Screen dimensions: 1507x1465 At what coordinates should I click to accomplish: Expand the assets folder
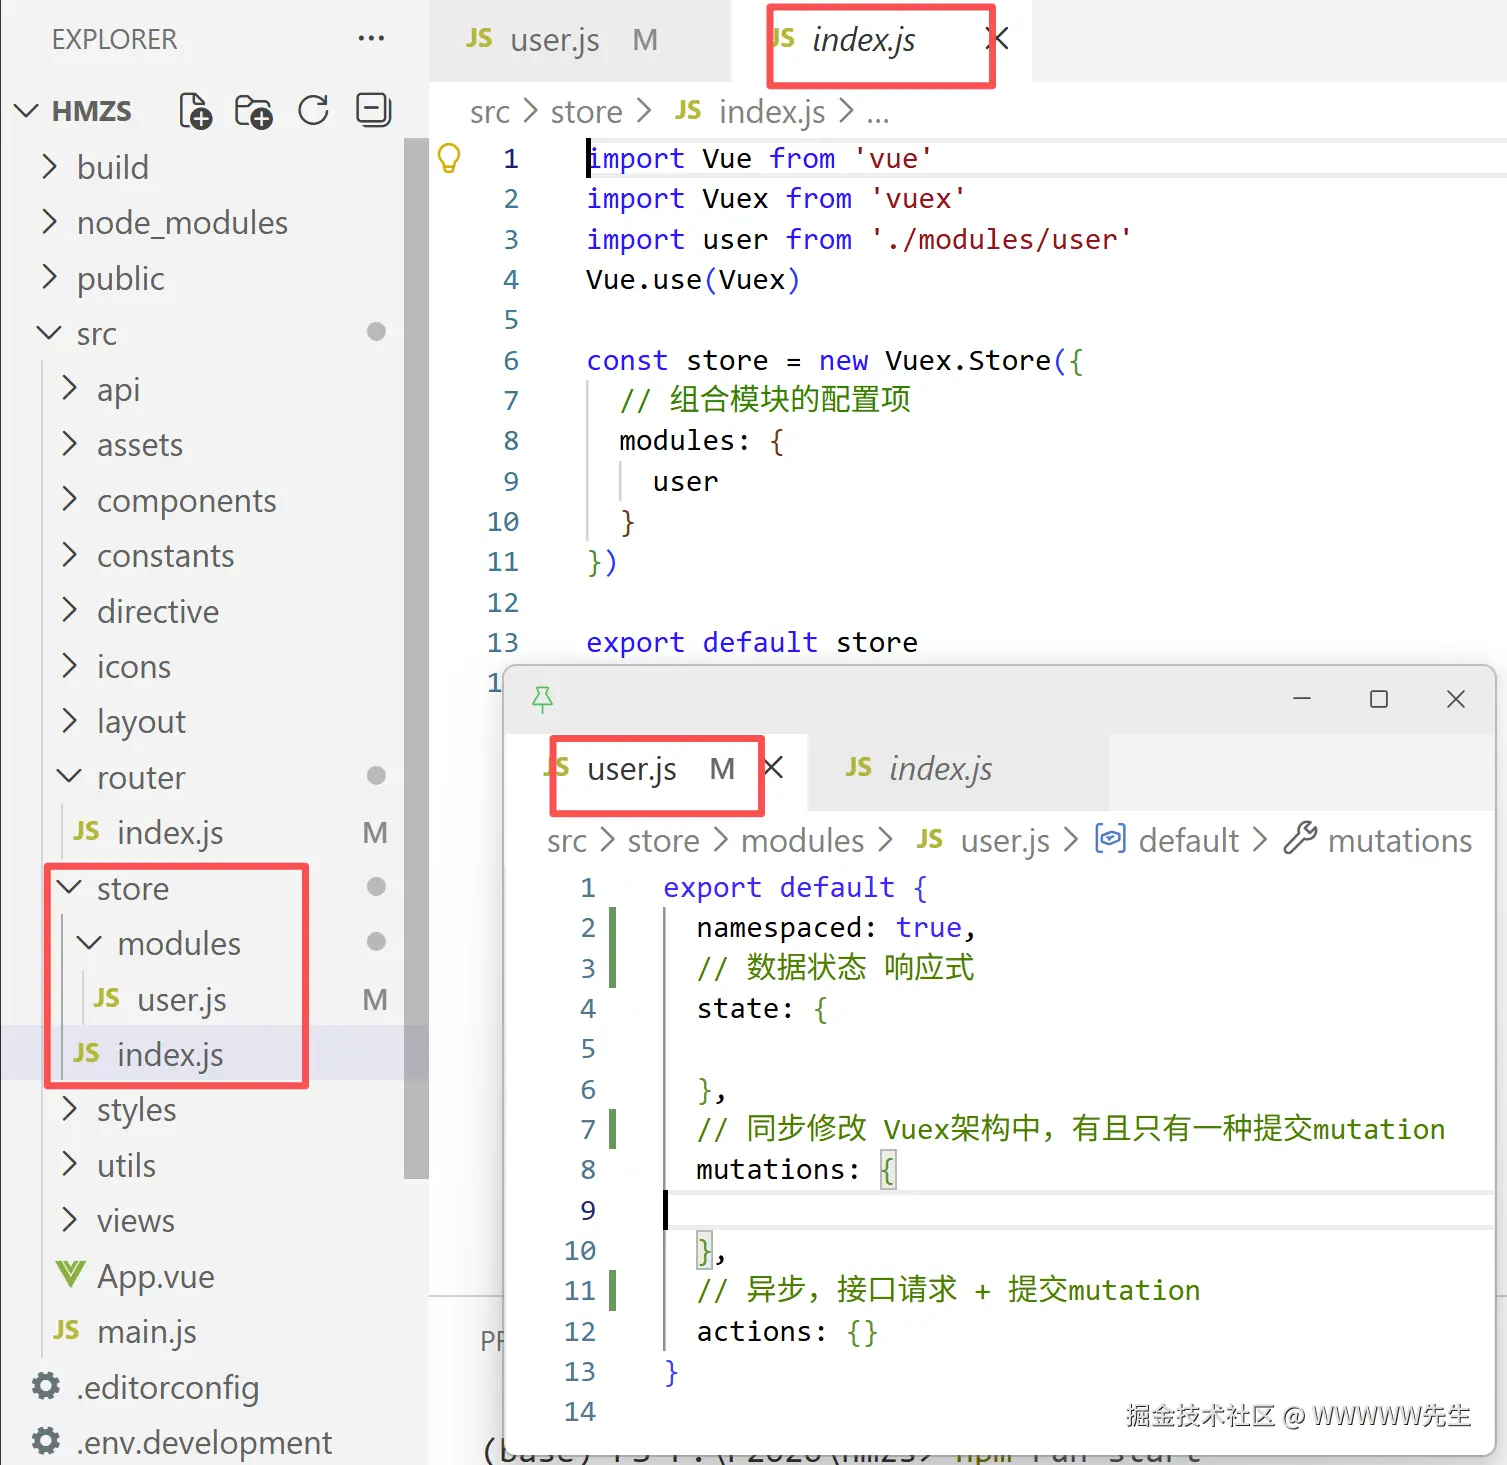69,444
